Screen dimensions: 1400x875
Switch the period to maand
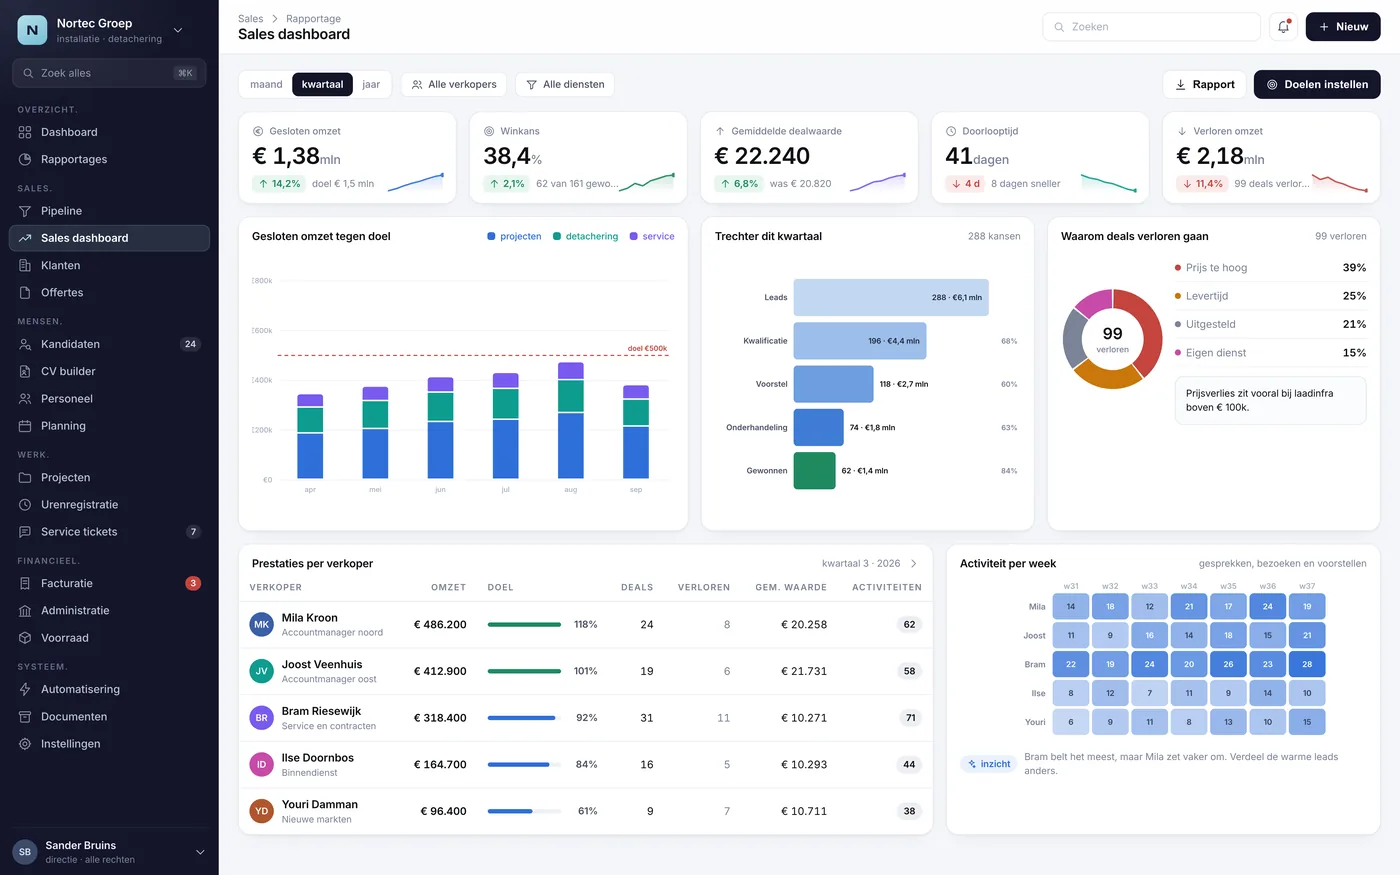tap(266, 85)
